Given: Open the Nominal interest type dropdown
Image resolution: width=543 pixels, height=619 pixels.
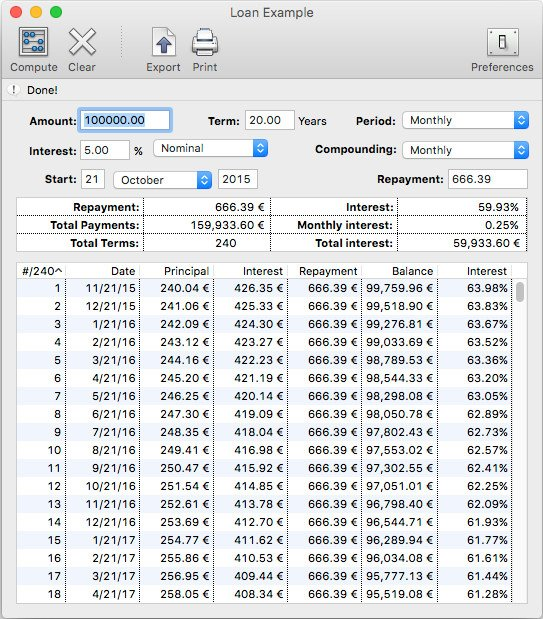Looking at the screenshot, I should 210,148.
